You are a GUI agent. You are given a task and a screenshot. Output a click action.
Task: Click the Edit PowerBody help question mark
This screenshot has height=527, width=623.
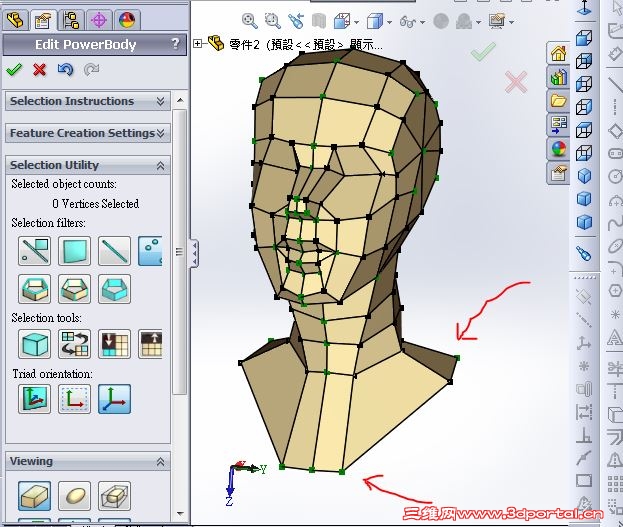tap(175, 43)
